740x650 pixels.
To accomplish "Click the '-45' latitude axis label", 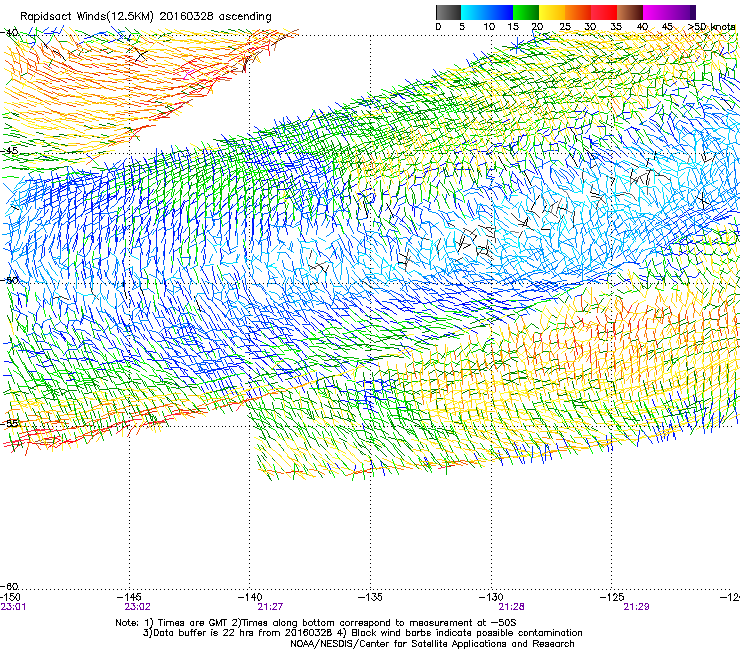I will [x=9, y=151].
